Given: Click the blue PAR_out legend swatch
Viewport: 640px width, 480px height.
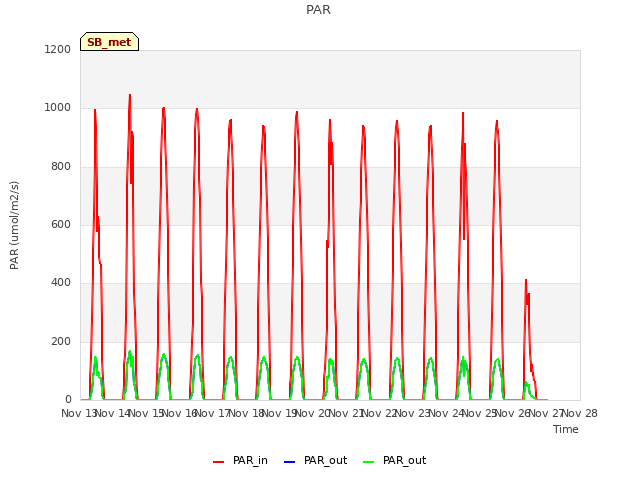Looking at the screenshot, I should (x=289, y=462).
